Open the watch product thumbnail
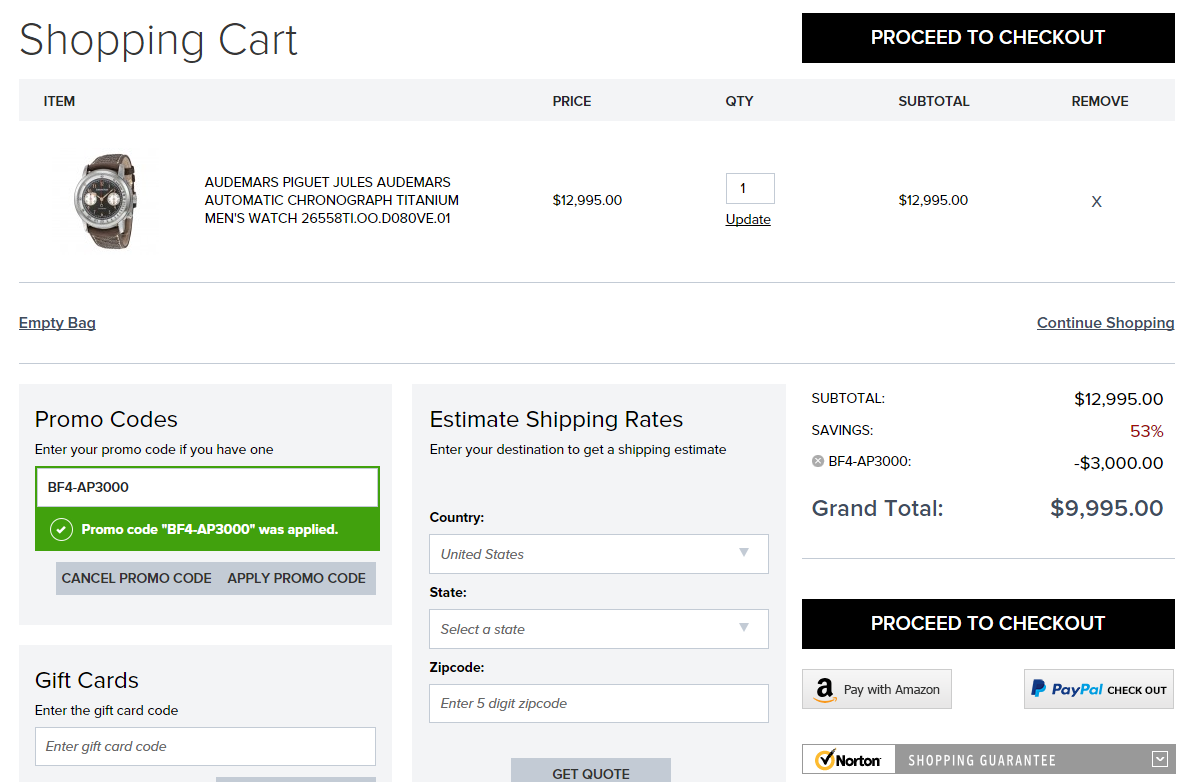This screenshot has height=782, width=1187. pos(107,201)
